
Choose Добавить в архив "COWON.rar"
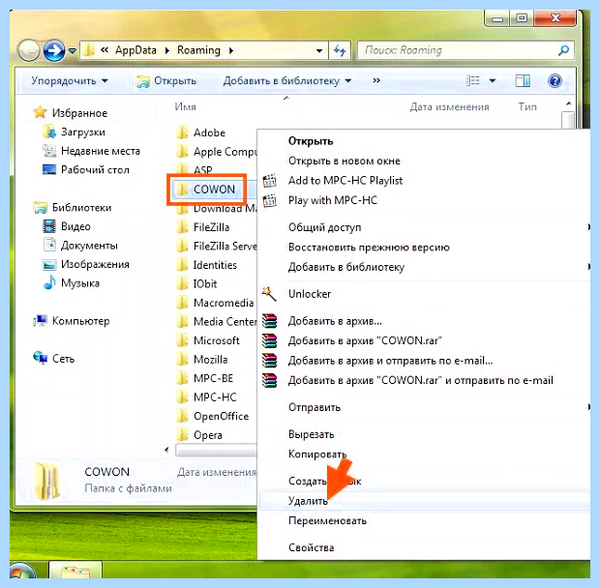[424, 340]
